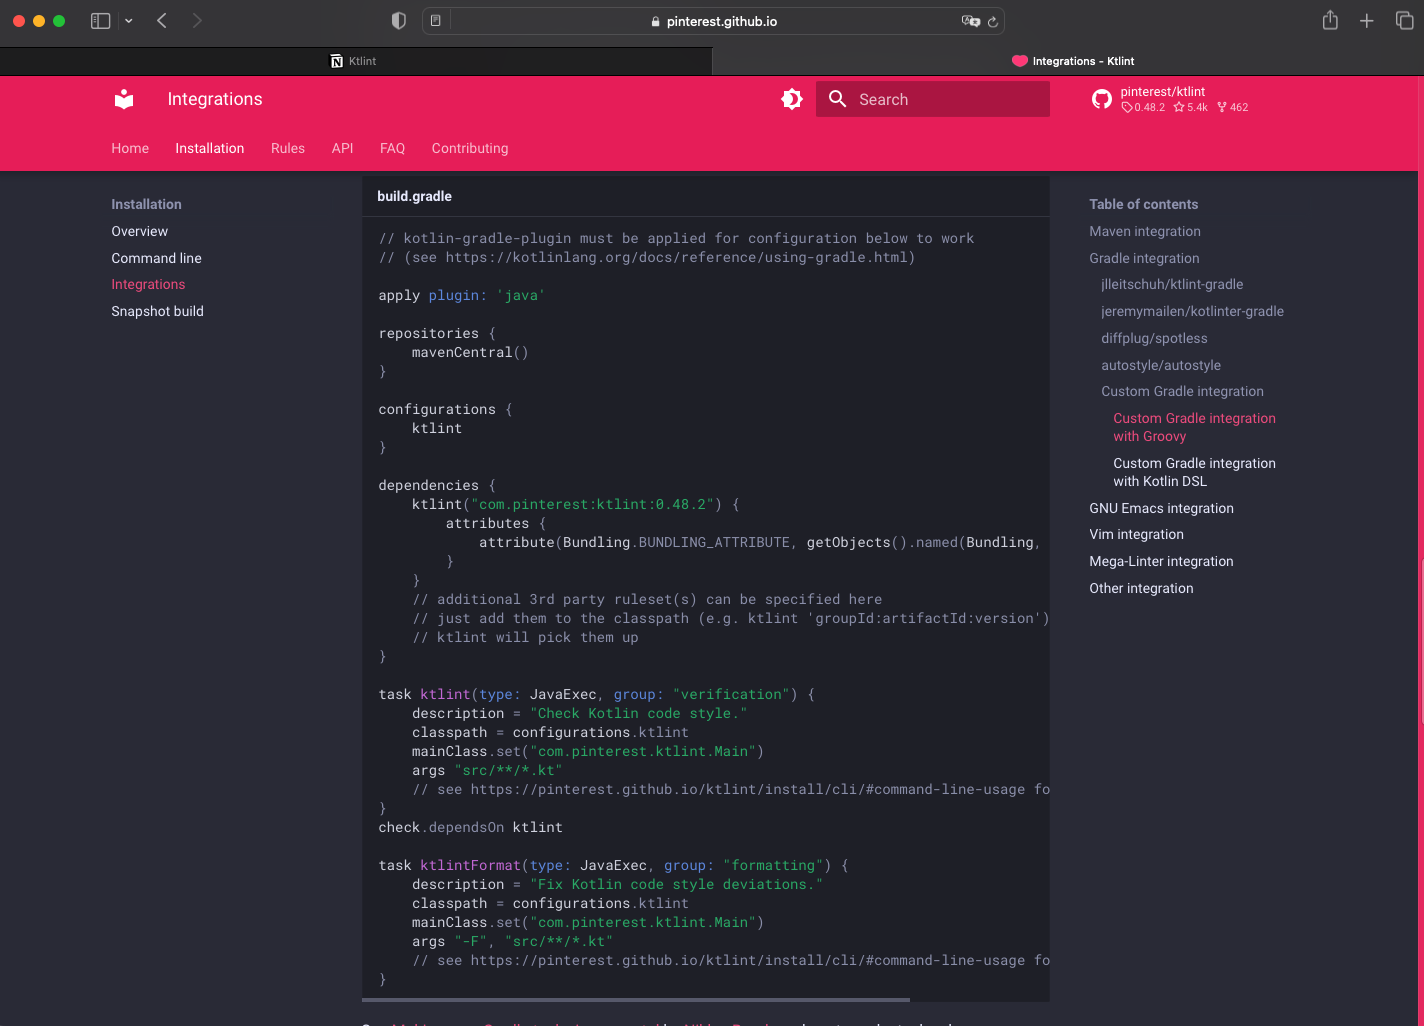Click the Integrations page title in header
Image resolution: width=1424 pixels, height=1026 pixels.
coord(215,99)
